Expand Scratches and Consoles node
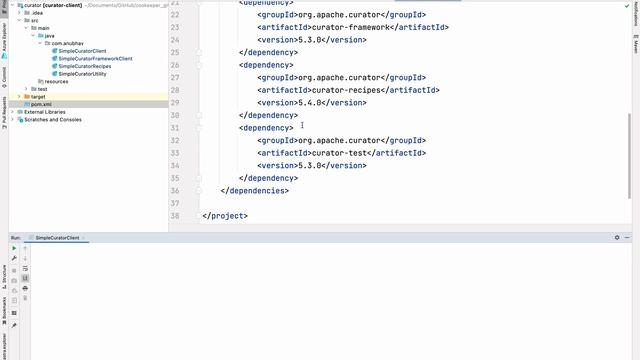Image resolution: width=640 pixels, height=360 pixels. pyautogui.click(x=13, y=120)
